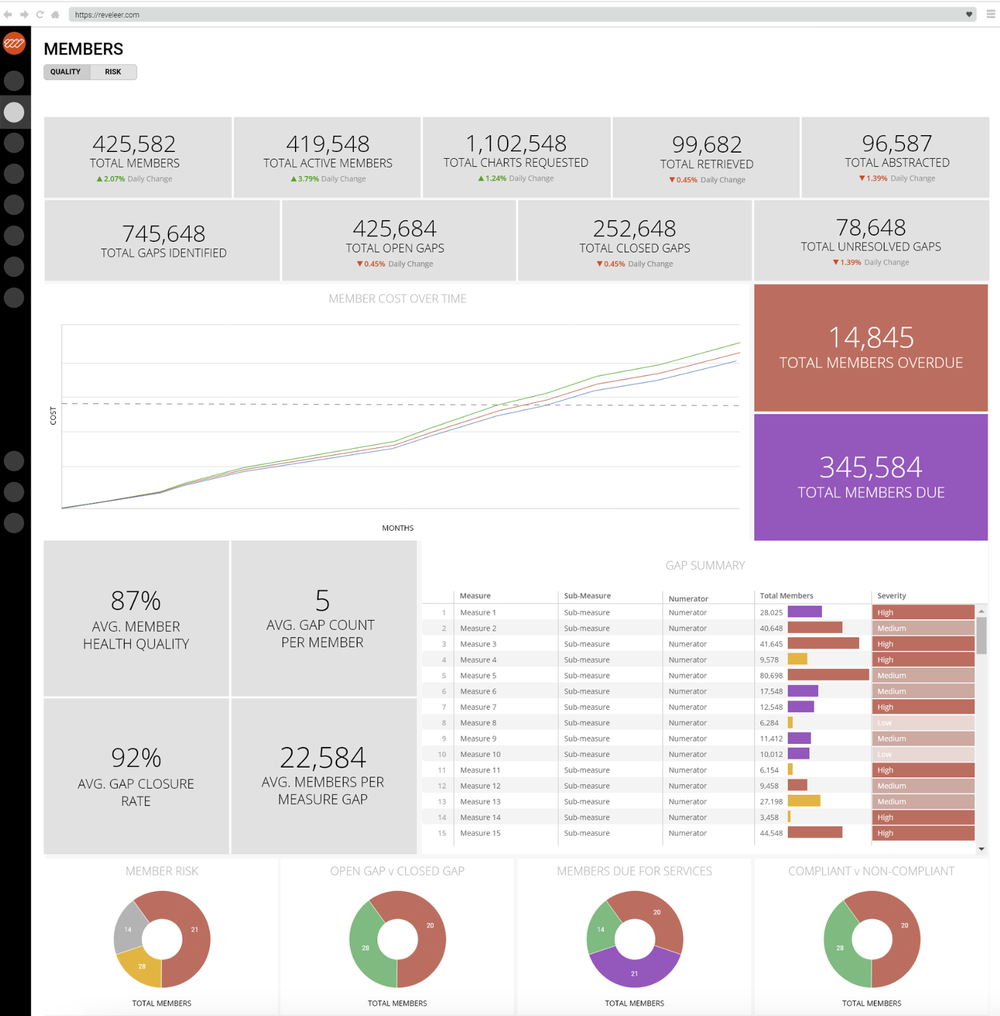This screenshot has width=1000, height=1016.
Task: Click the Member Cost Over Time chart title
Action: click(x=397, y=299)
